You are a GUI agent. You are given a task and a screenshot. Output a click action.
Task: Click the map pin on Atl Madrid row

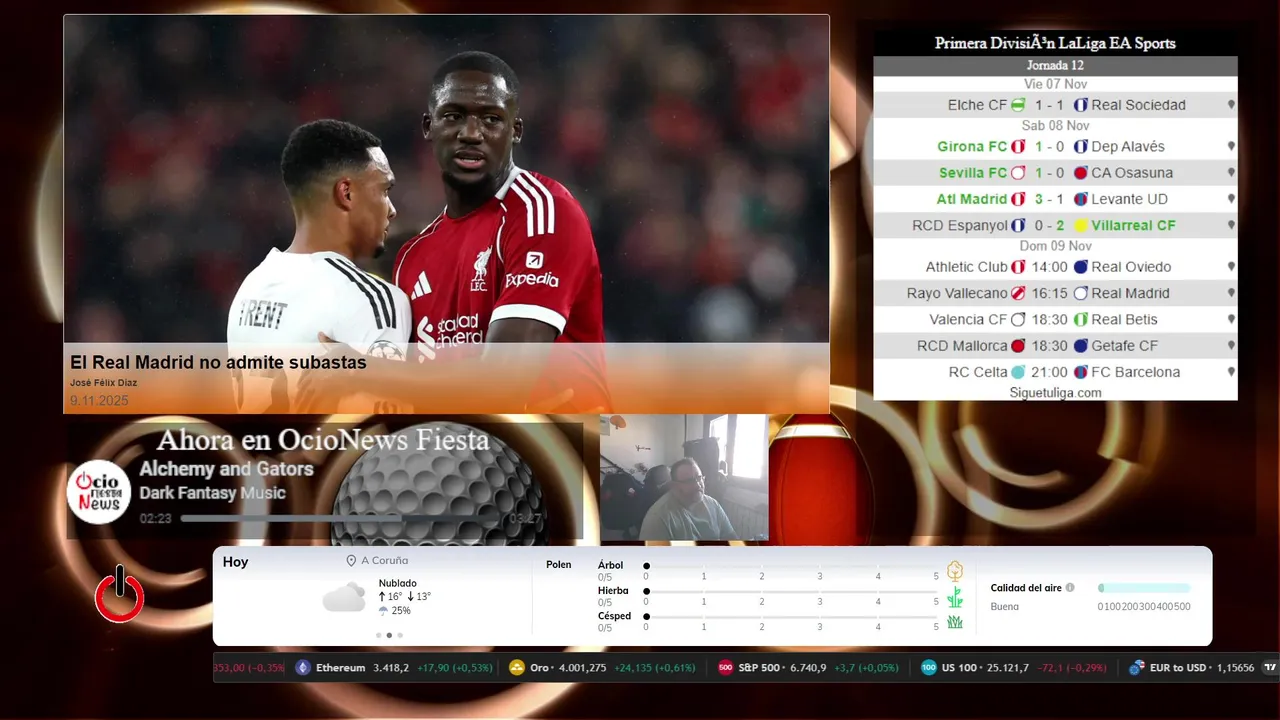click(x=1231, y=199)
